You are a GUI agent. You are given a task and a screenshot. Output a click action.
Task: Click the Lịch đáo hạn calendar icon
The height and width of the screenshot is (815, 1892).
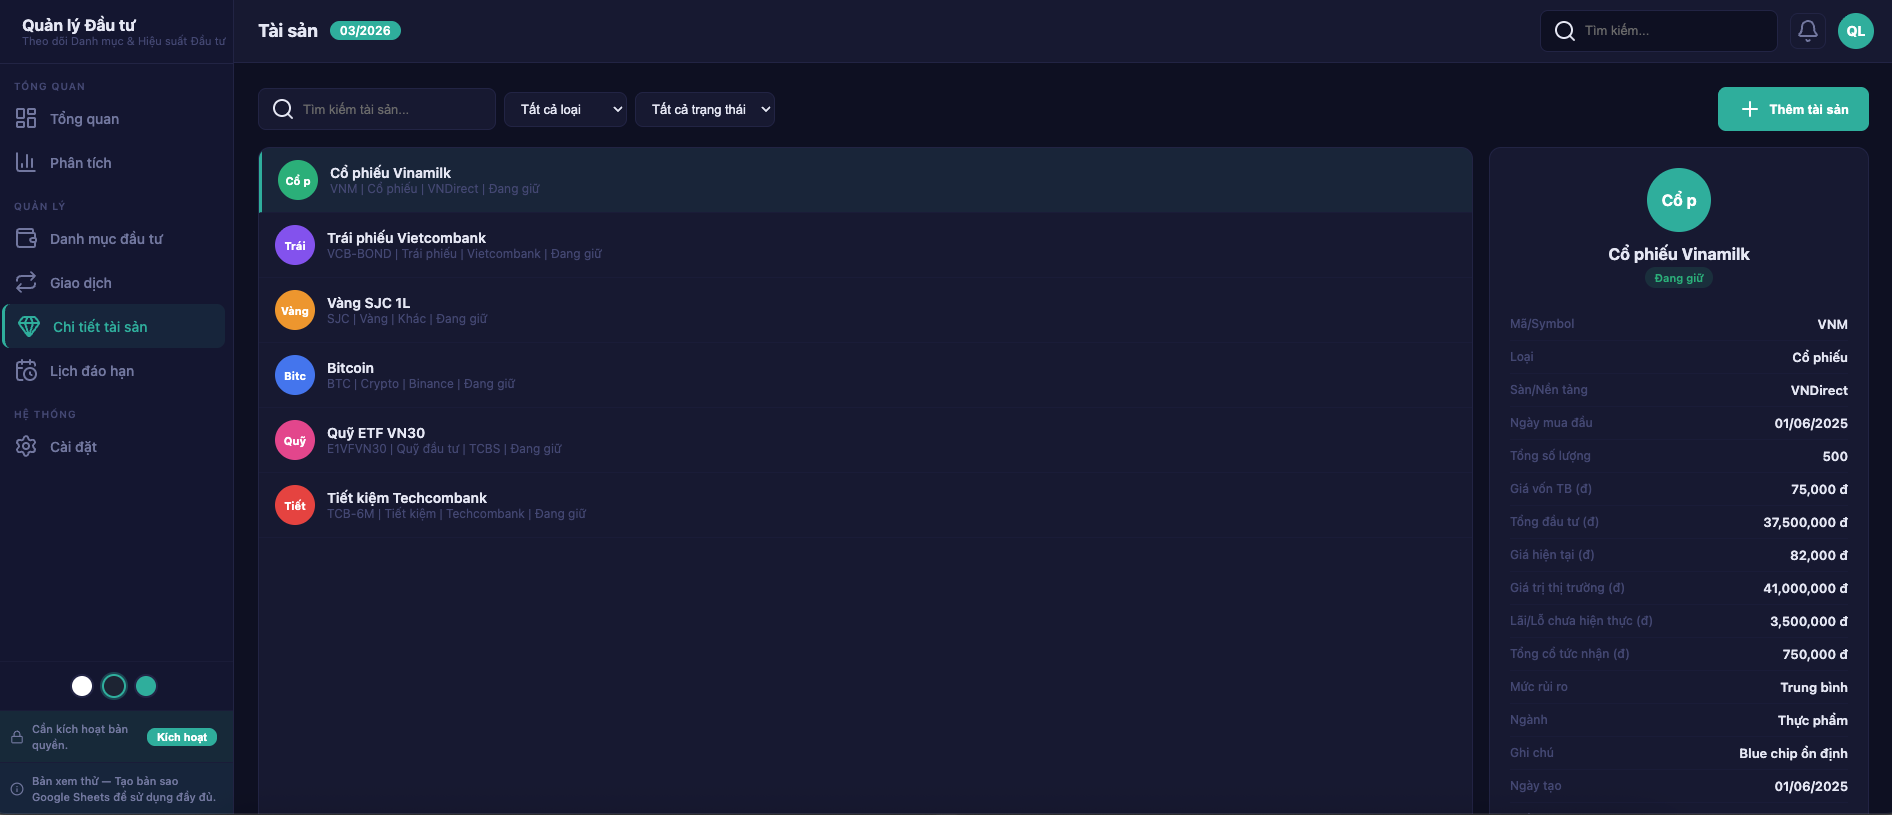(x=26, y=371)
